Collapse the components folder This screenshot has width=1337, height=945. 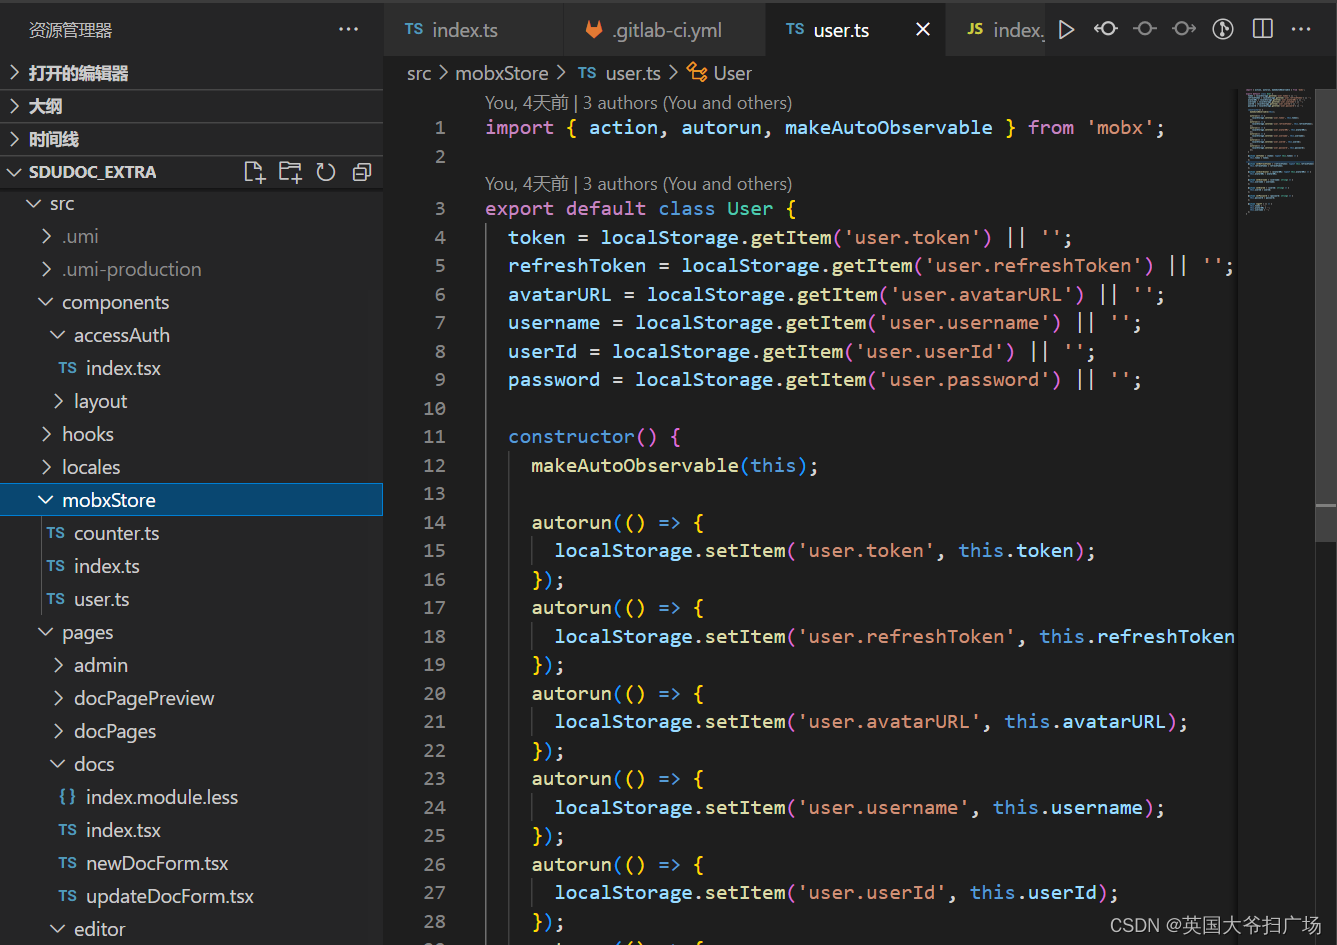191,302
